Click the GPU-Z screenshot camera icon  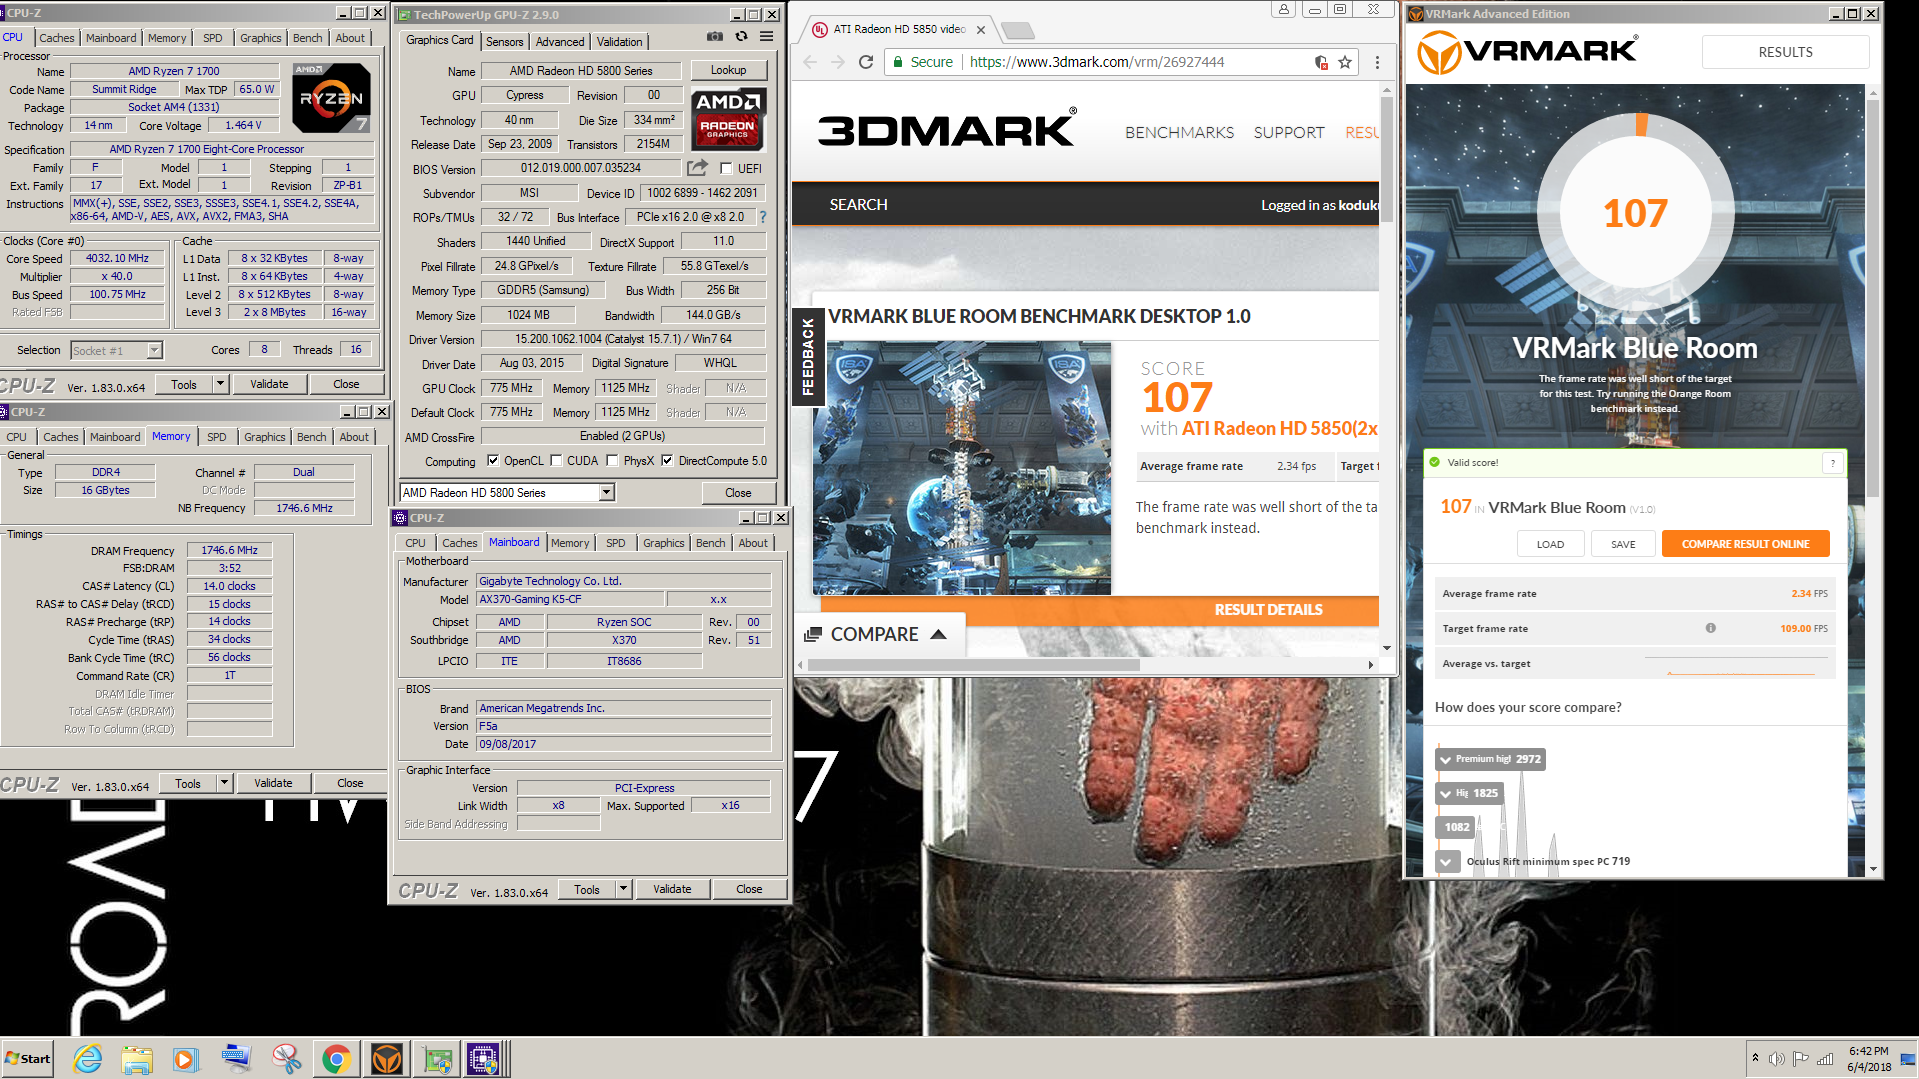pos(714,36)
